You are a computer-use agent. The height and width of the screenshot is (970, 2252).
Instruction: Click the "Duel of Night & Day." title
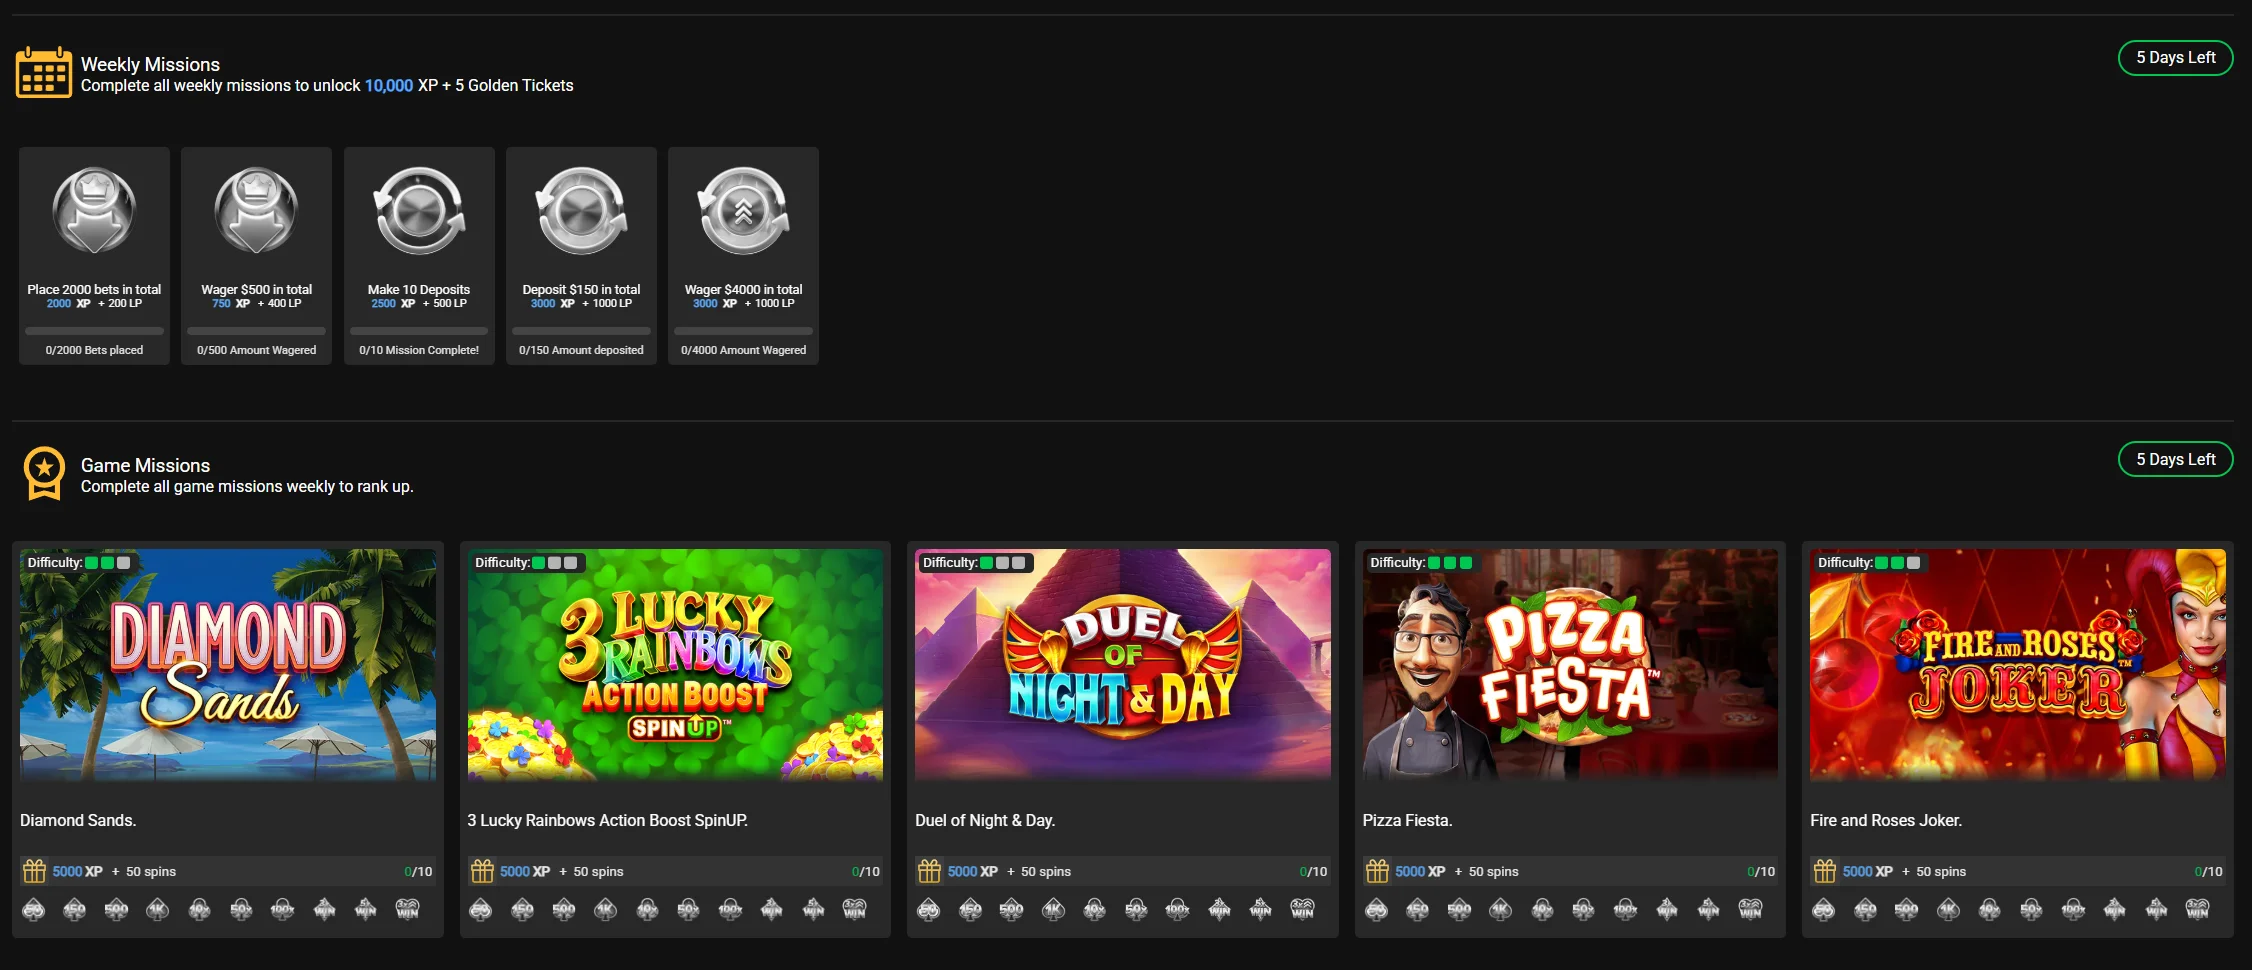[985, 820]
